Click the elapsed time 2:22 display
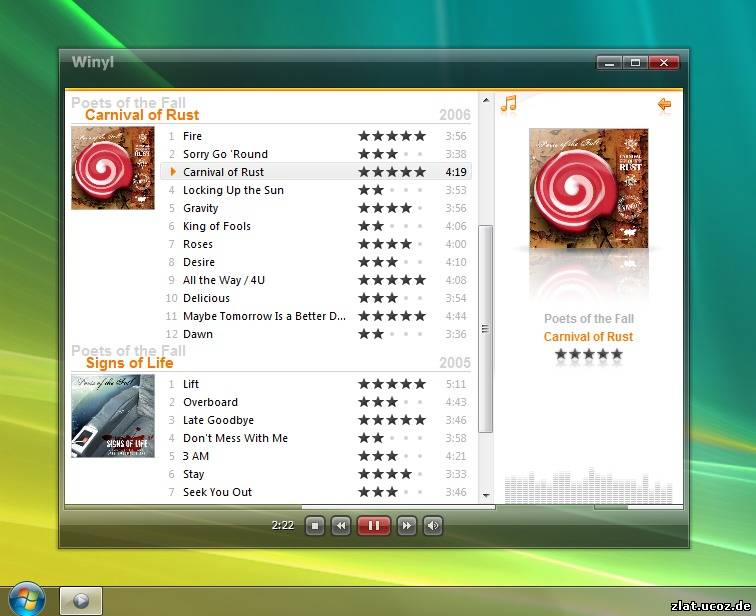The height and width of the screenshot is (616, 756). (283, 525)
